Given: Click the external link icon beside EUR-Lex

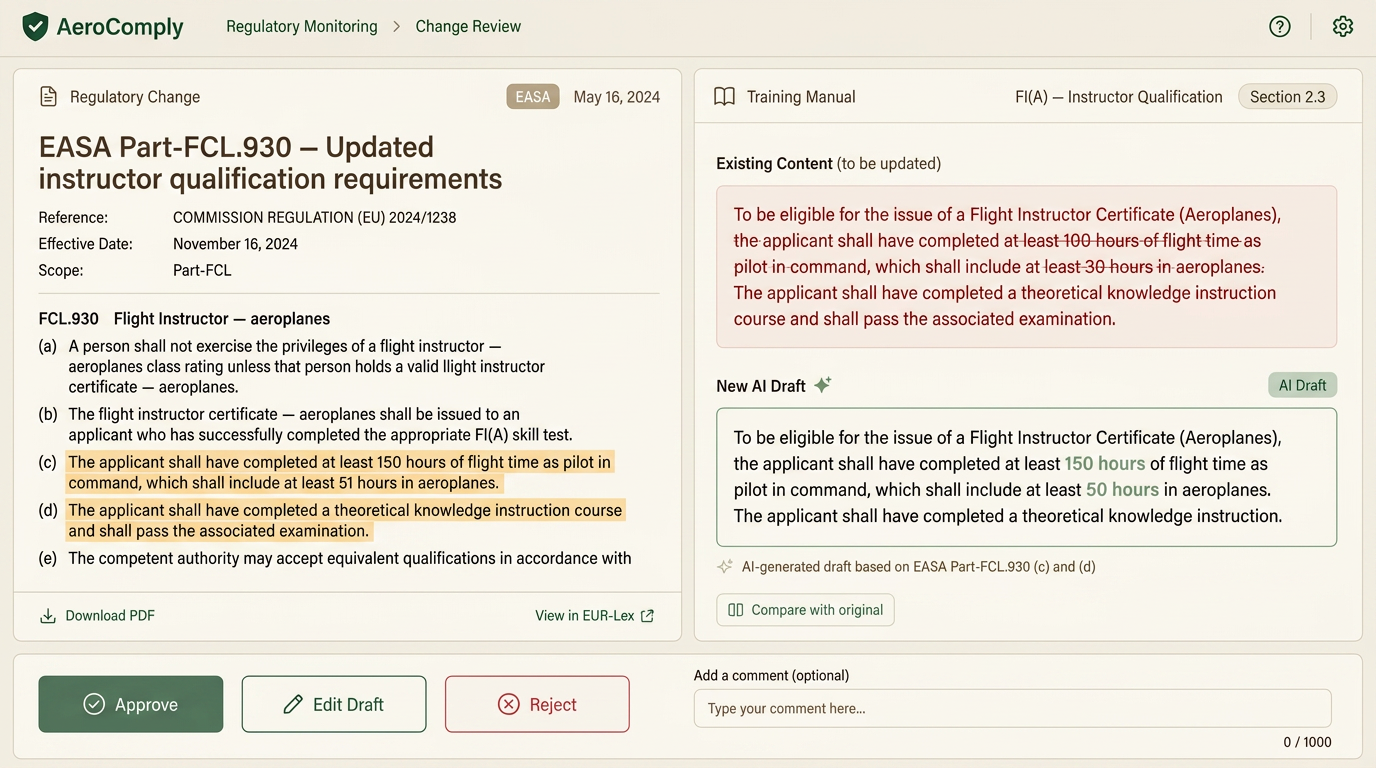Looking at the screenshot, I should [x=648, y=616].
